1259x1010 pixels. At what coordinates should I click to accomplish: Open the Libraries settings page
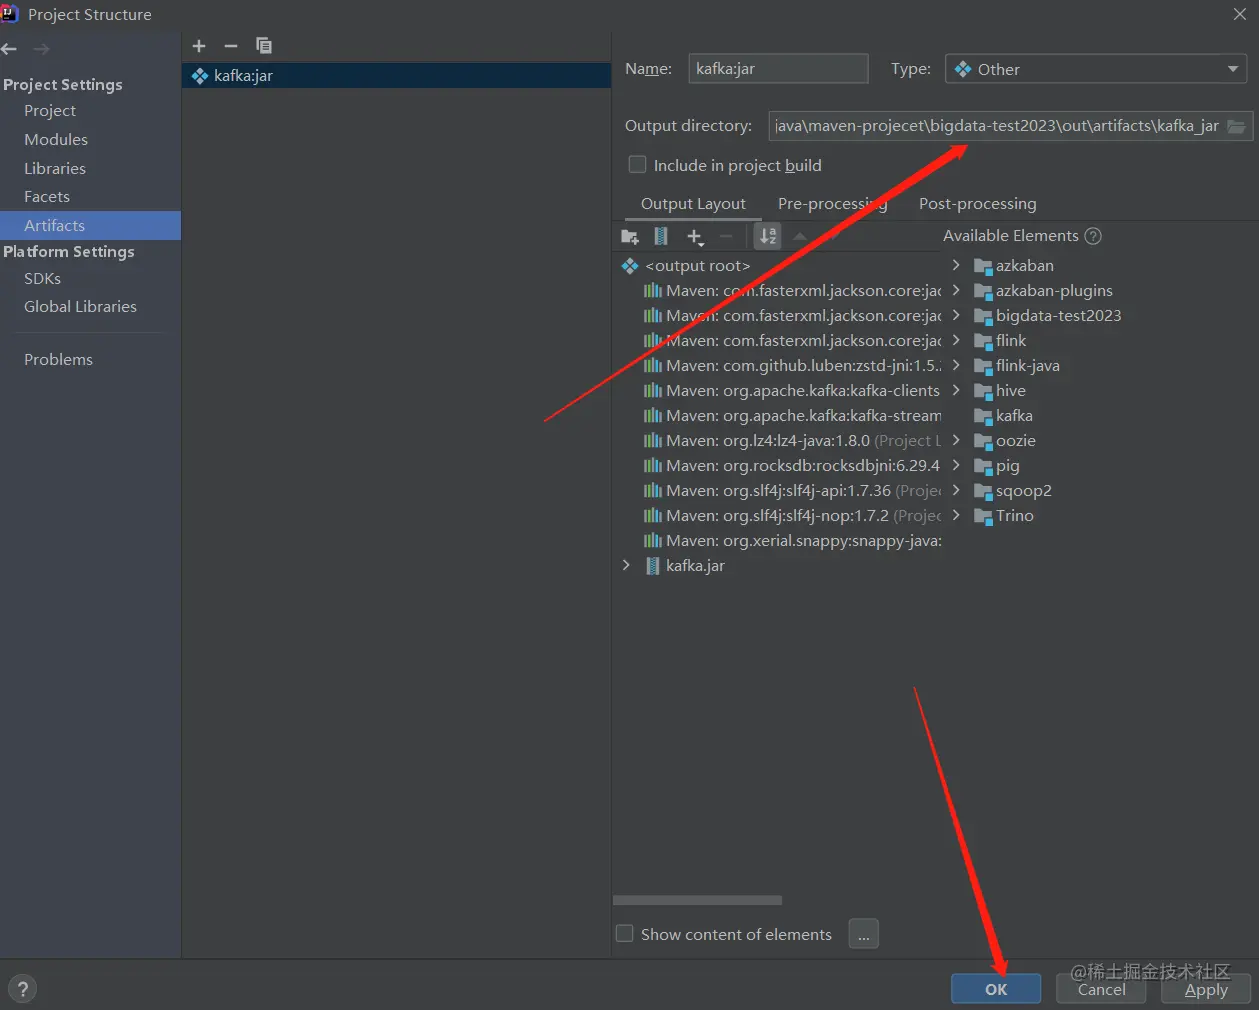tap(55, 169)
